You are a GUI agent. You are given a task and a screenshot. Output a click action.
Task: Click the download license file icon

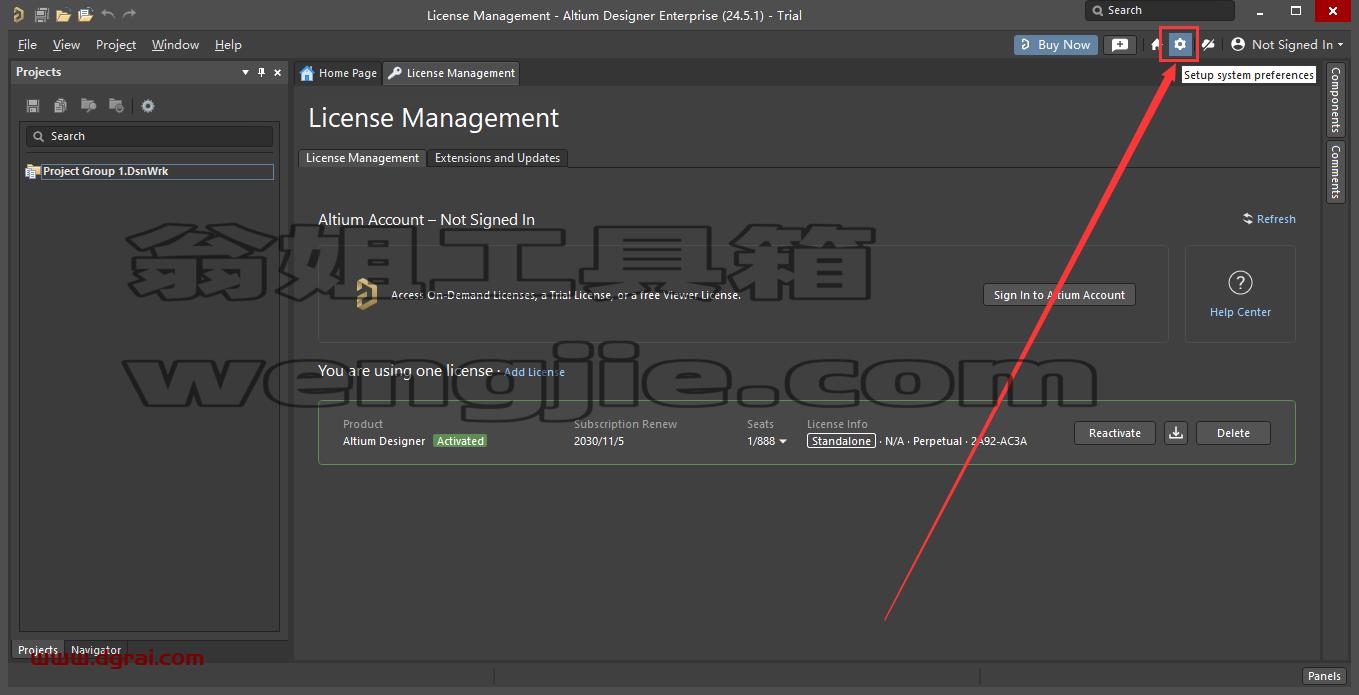point(1176,433)
